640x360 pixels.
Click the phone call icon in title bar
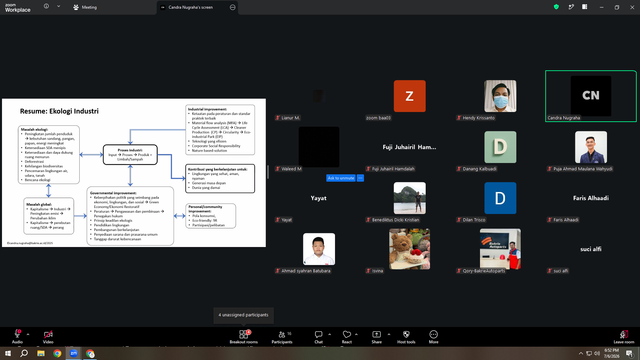coord(571,7)
